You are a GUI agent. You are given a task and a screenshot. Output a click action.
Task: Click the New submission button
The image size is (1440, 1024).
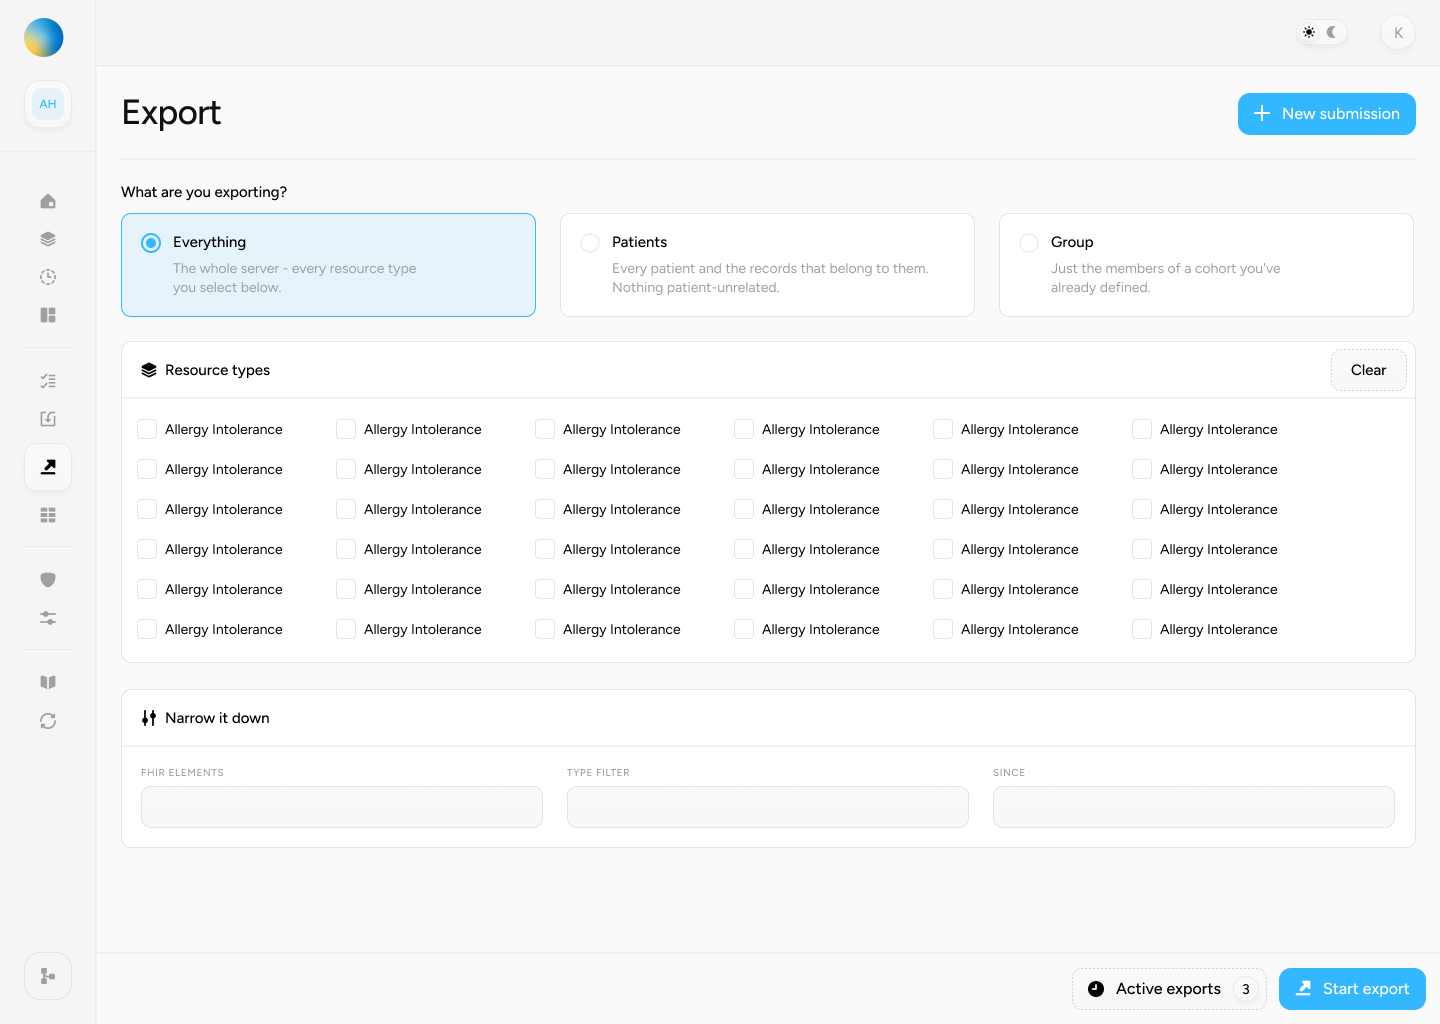click(1326, 114)
